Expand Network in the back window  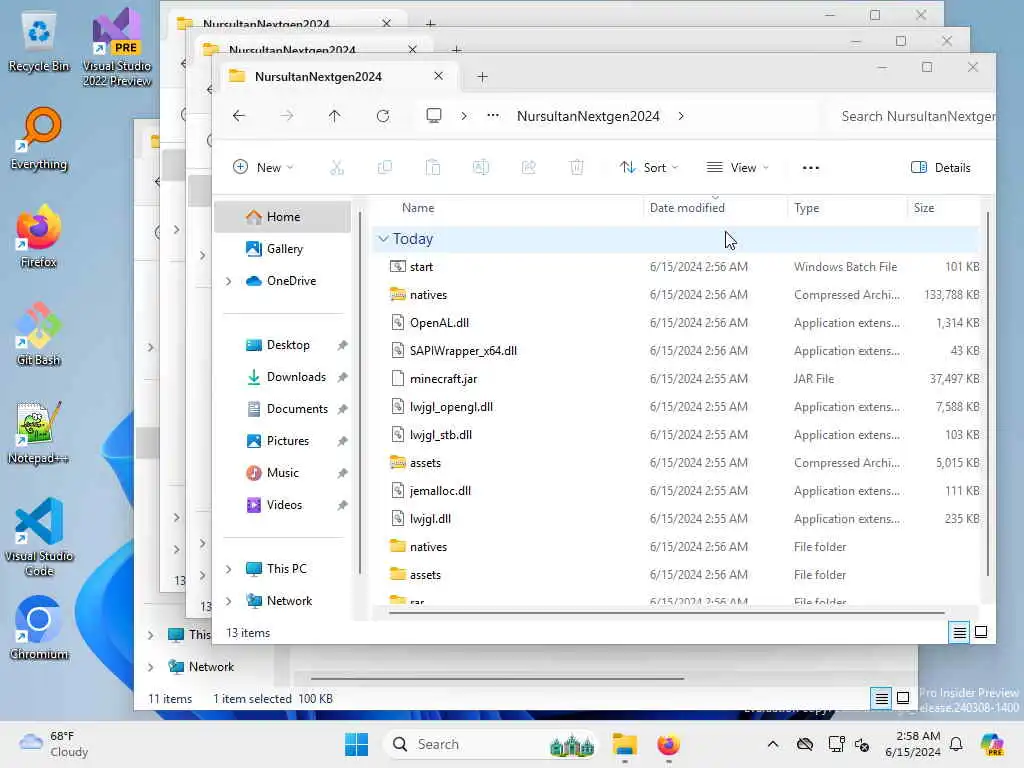click(151, 667)
